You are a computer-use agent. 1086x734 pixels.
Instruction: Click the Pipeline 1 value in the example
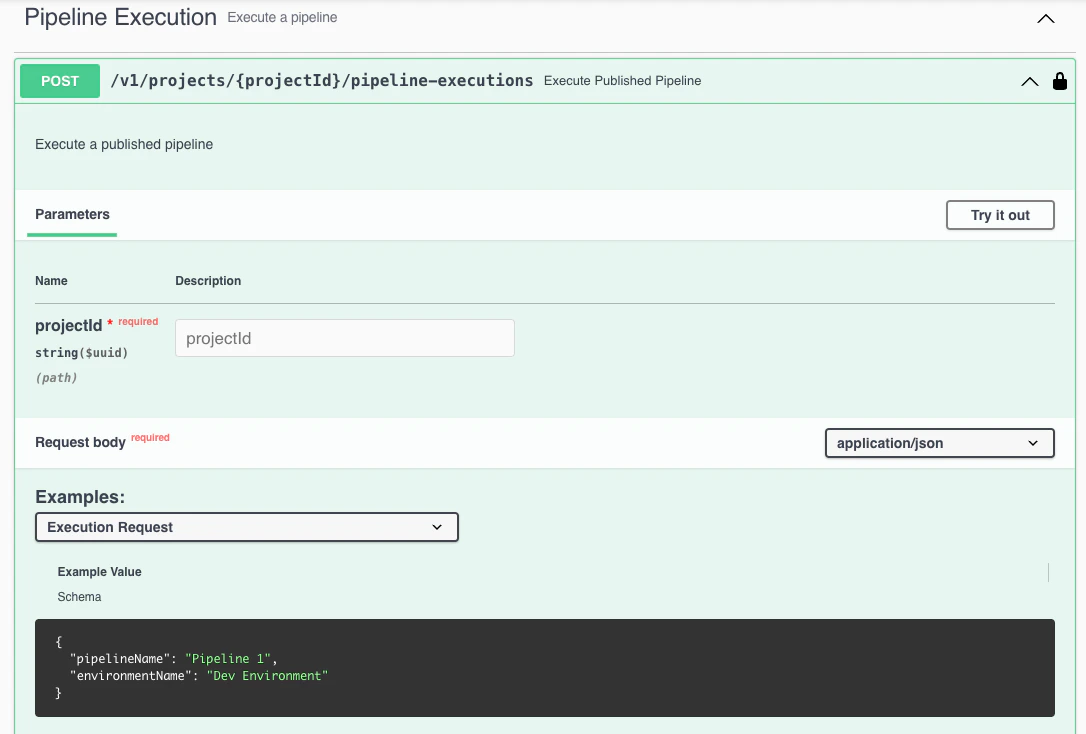[228, 658]
